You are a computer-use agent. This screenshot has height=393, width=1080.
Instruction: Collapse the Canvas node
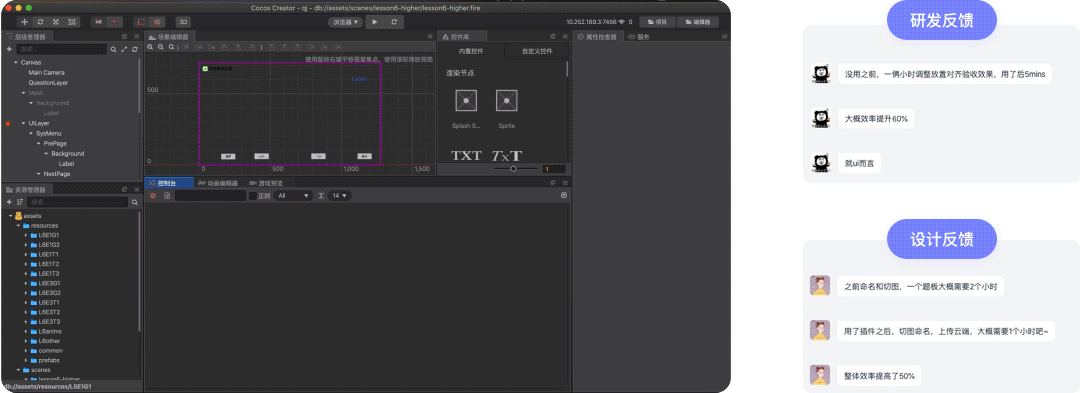coord(15,63)
